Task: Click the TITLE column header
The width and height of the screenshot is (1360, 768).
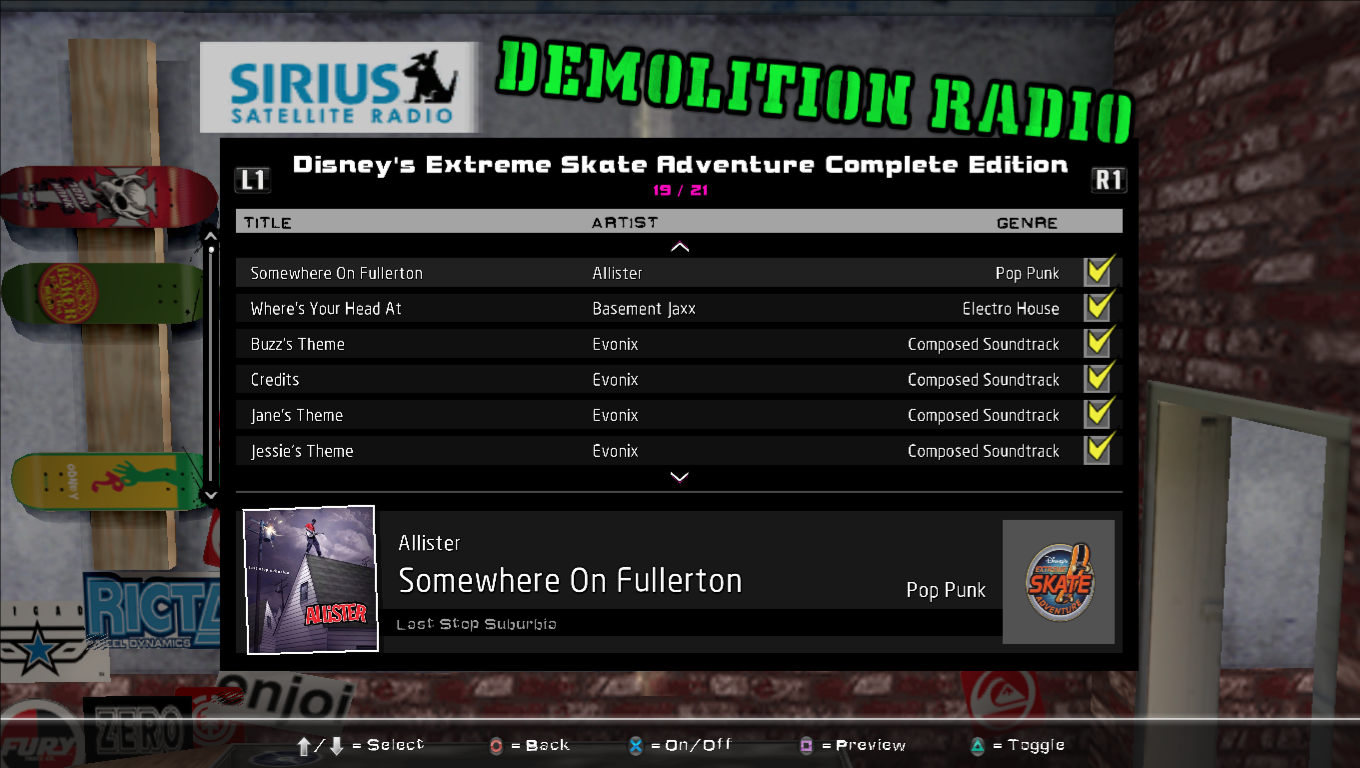Action: 268,222
